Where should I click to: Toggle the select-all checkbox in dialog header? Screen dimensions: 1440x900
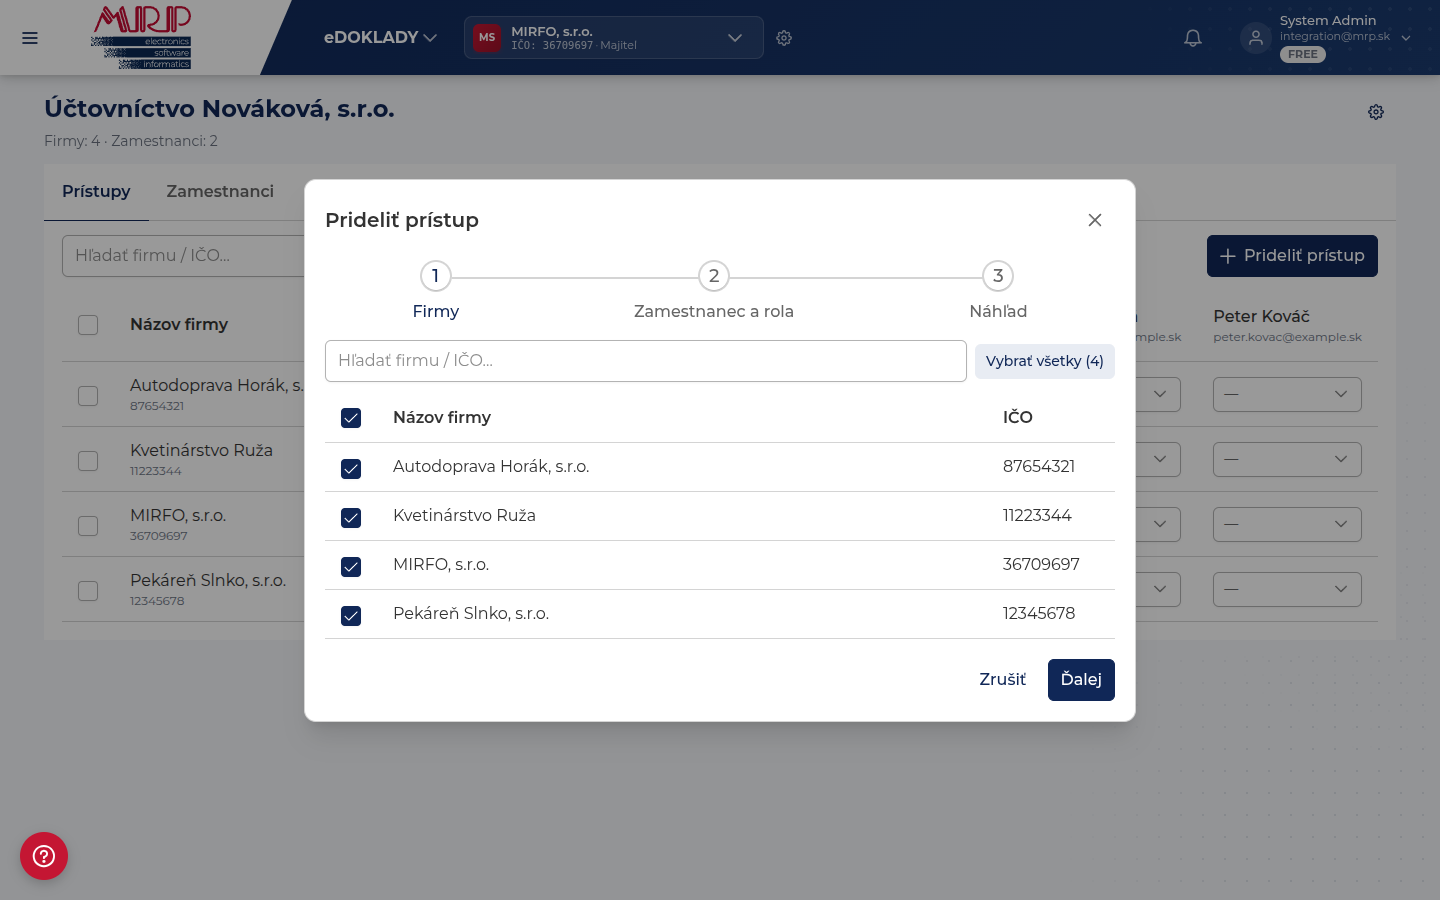click(x=351, y=418)
